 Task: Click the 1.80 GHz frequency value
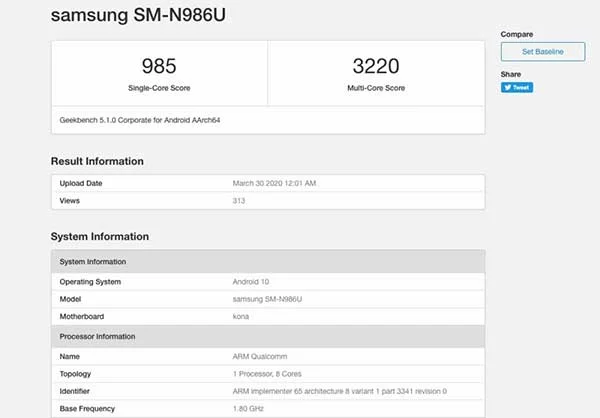pyautogui.click(x=248, y=409)
